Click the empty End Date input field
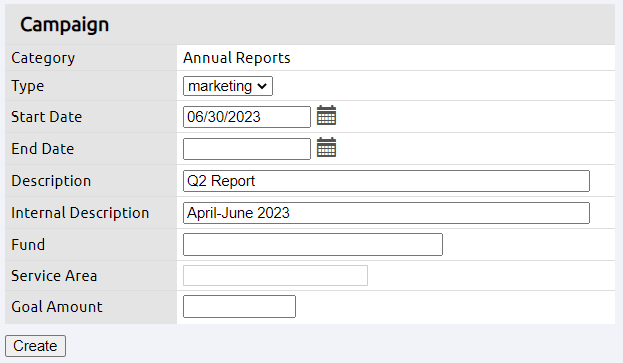The width and height of the screenshot is (623, 363). pos(247,149)
